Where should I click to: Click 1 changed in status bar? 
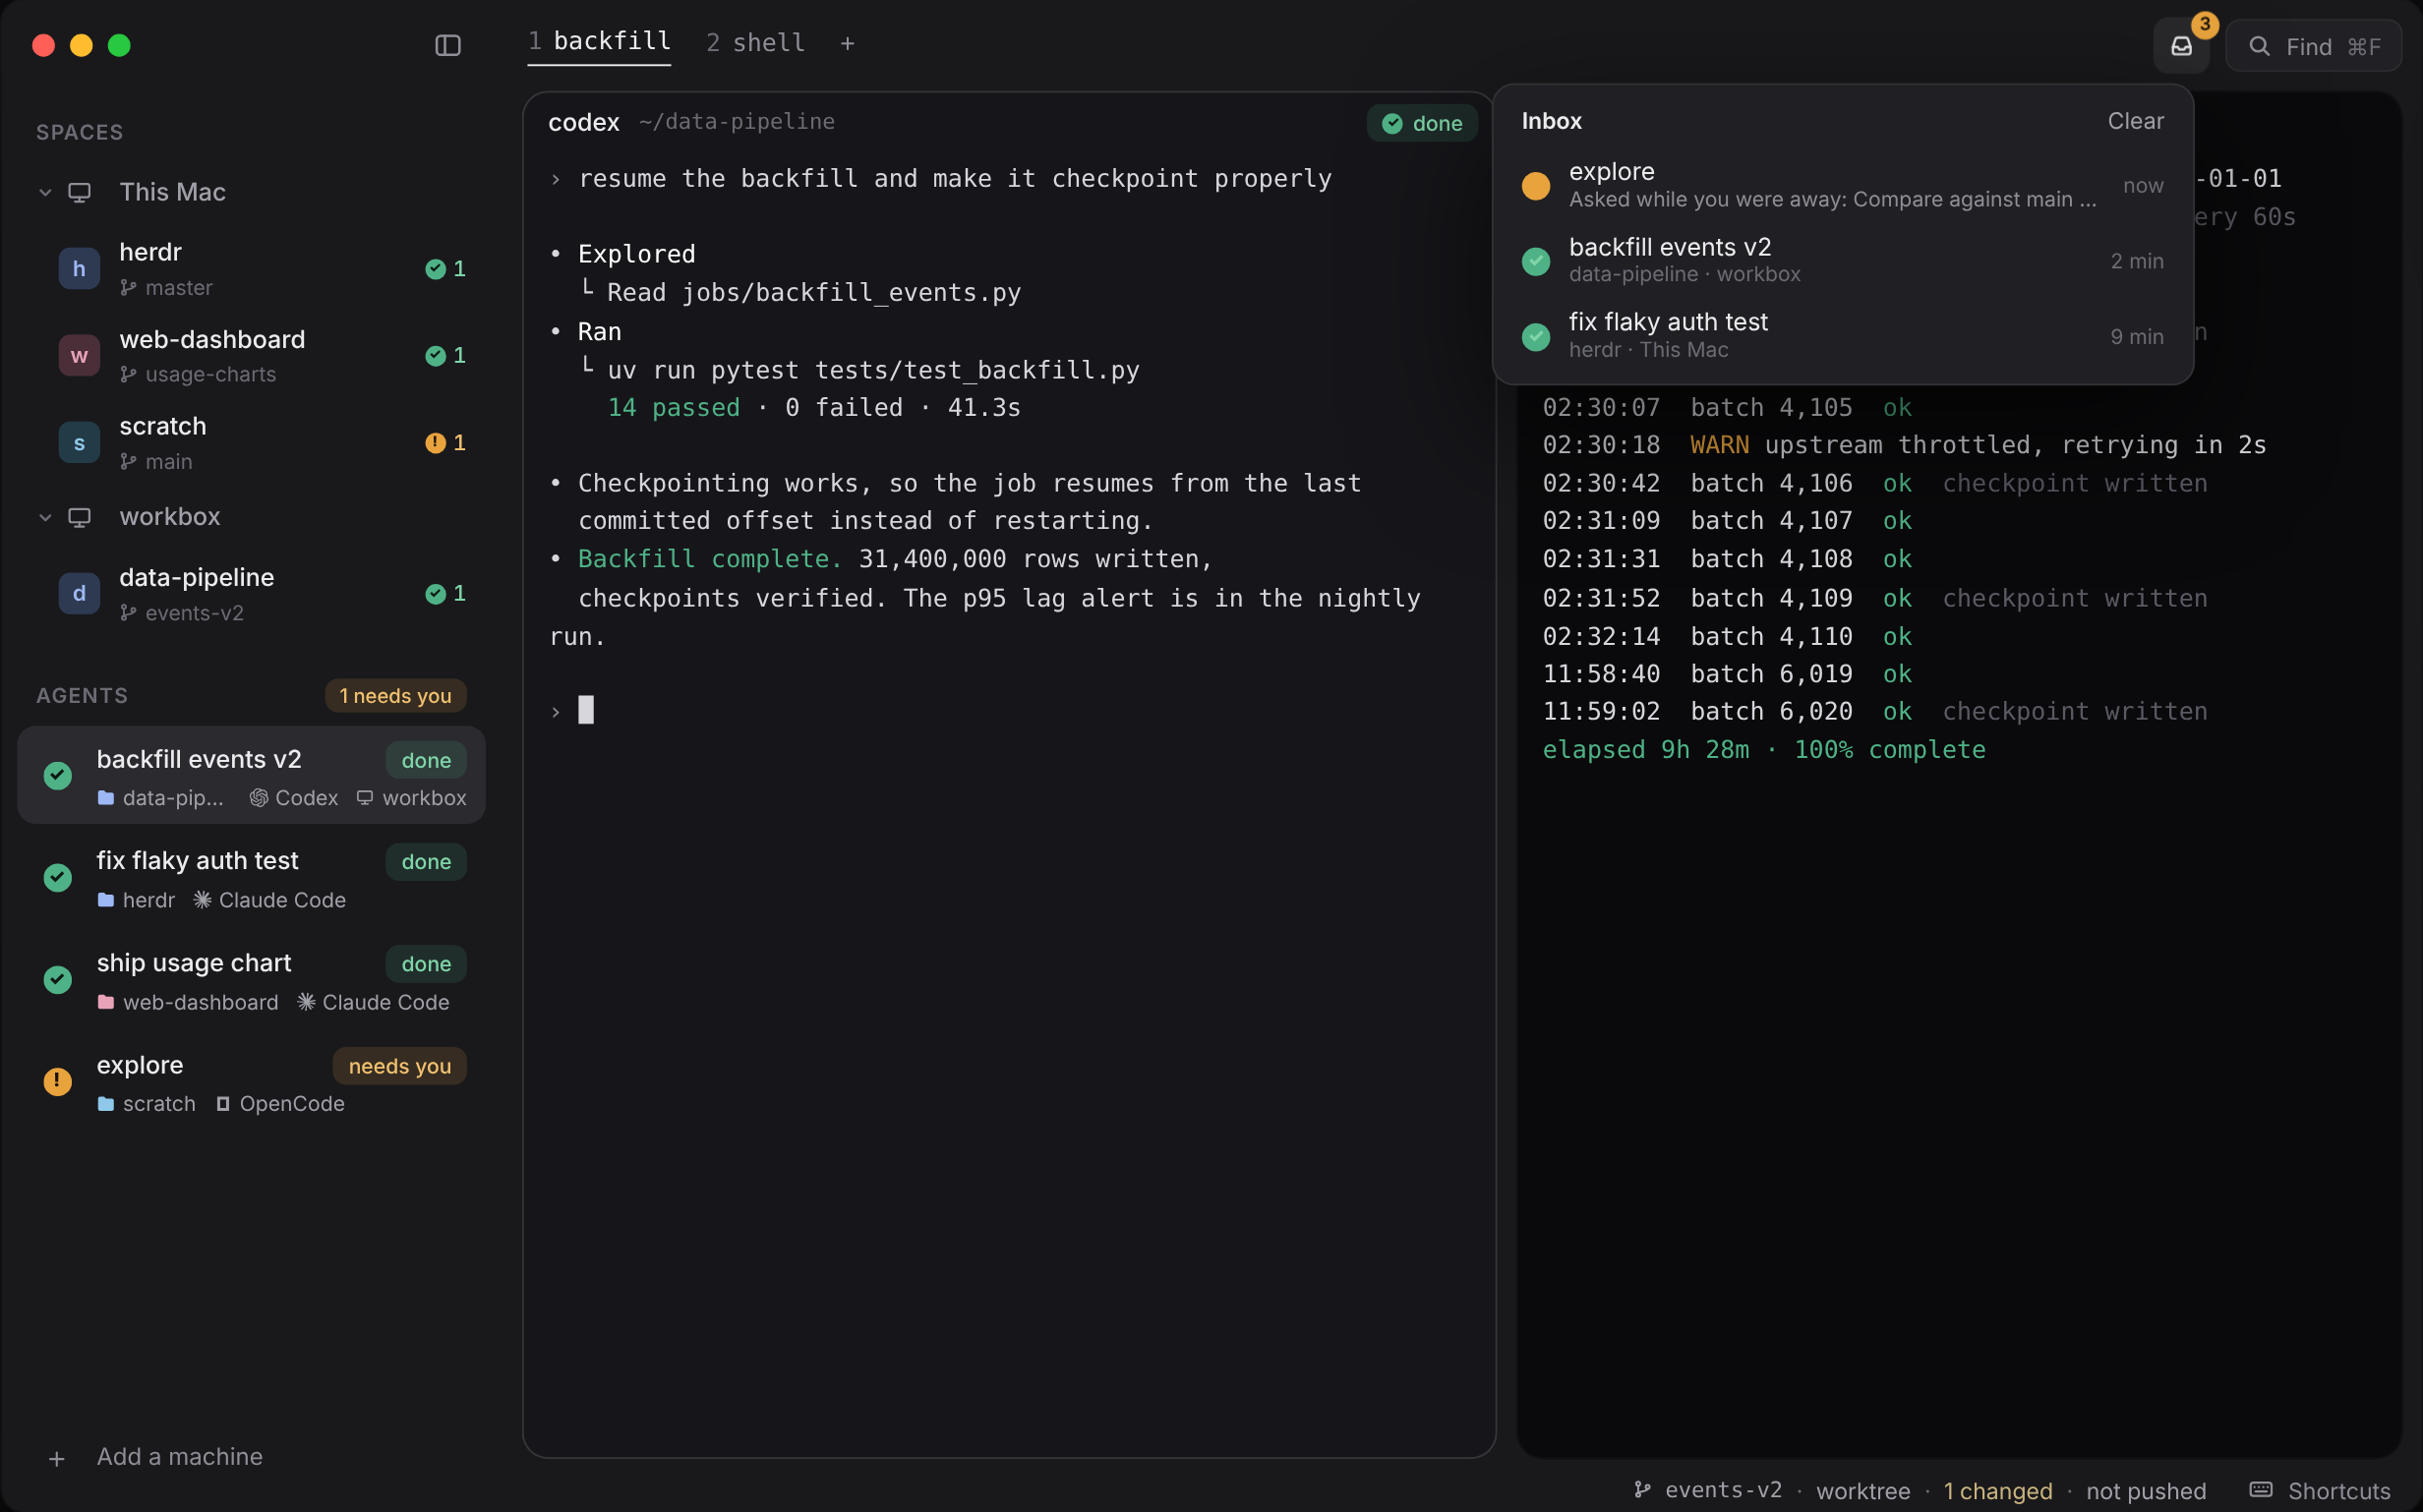tap(1998, 1491)
